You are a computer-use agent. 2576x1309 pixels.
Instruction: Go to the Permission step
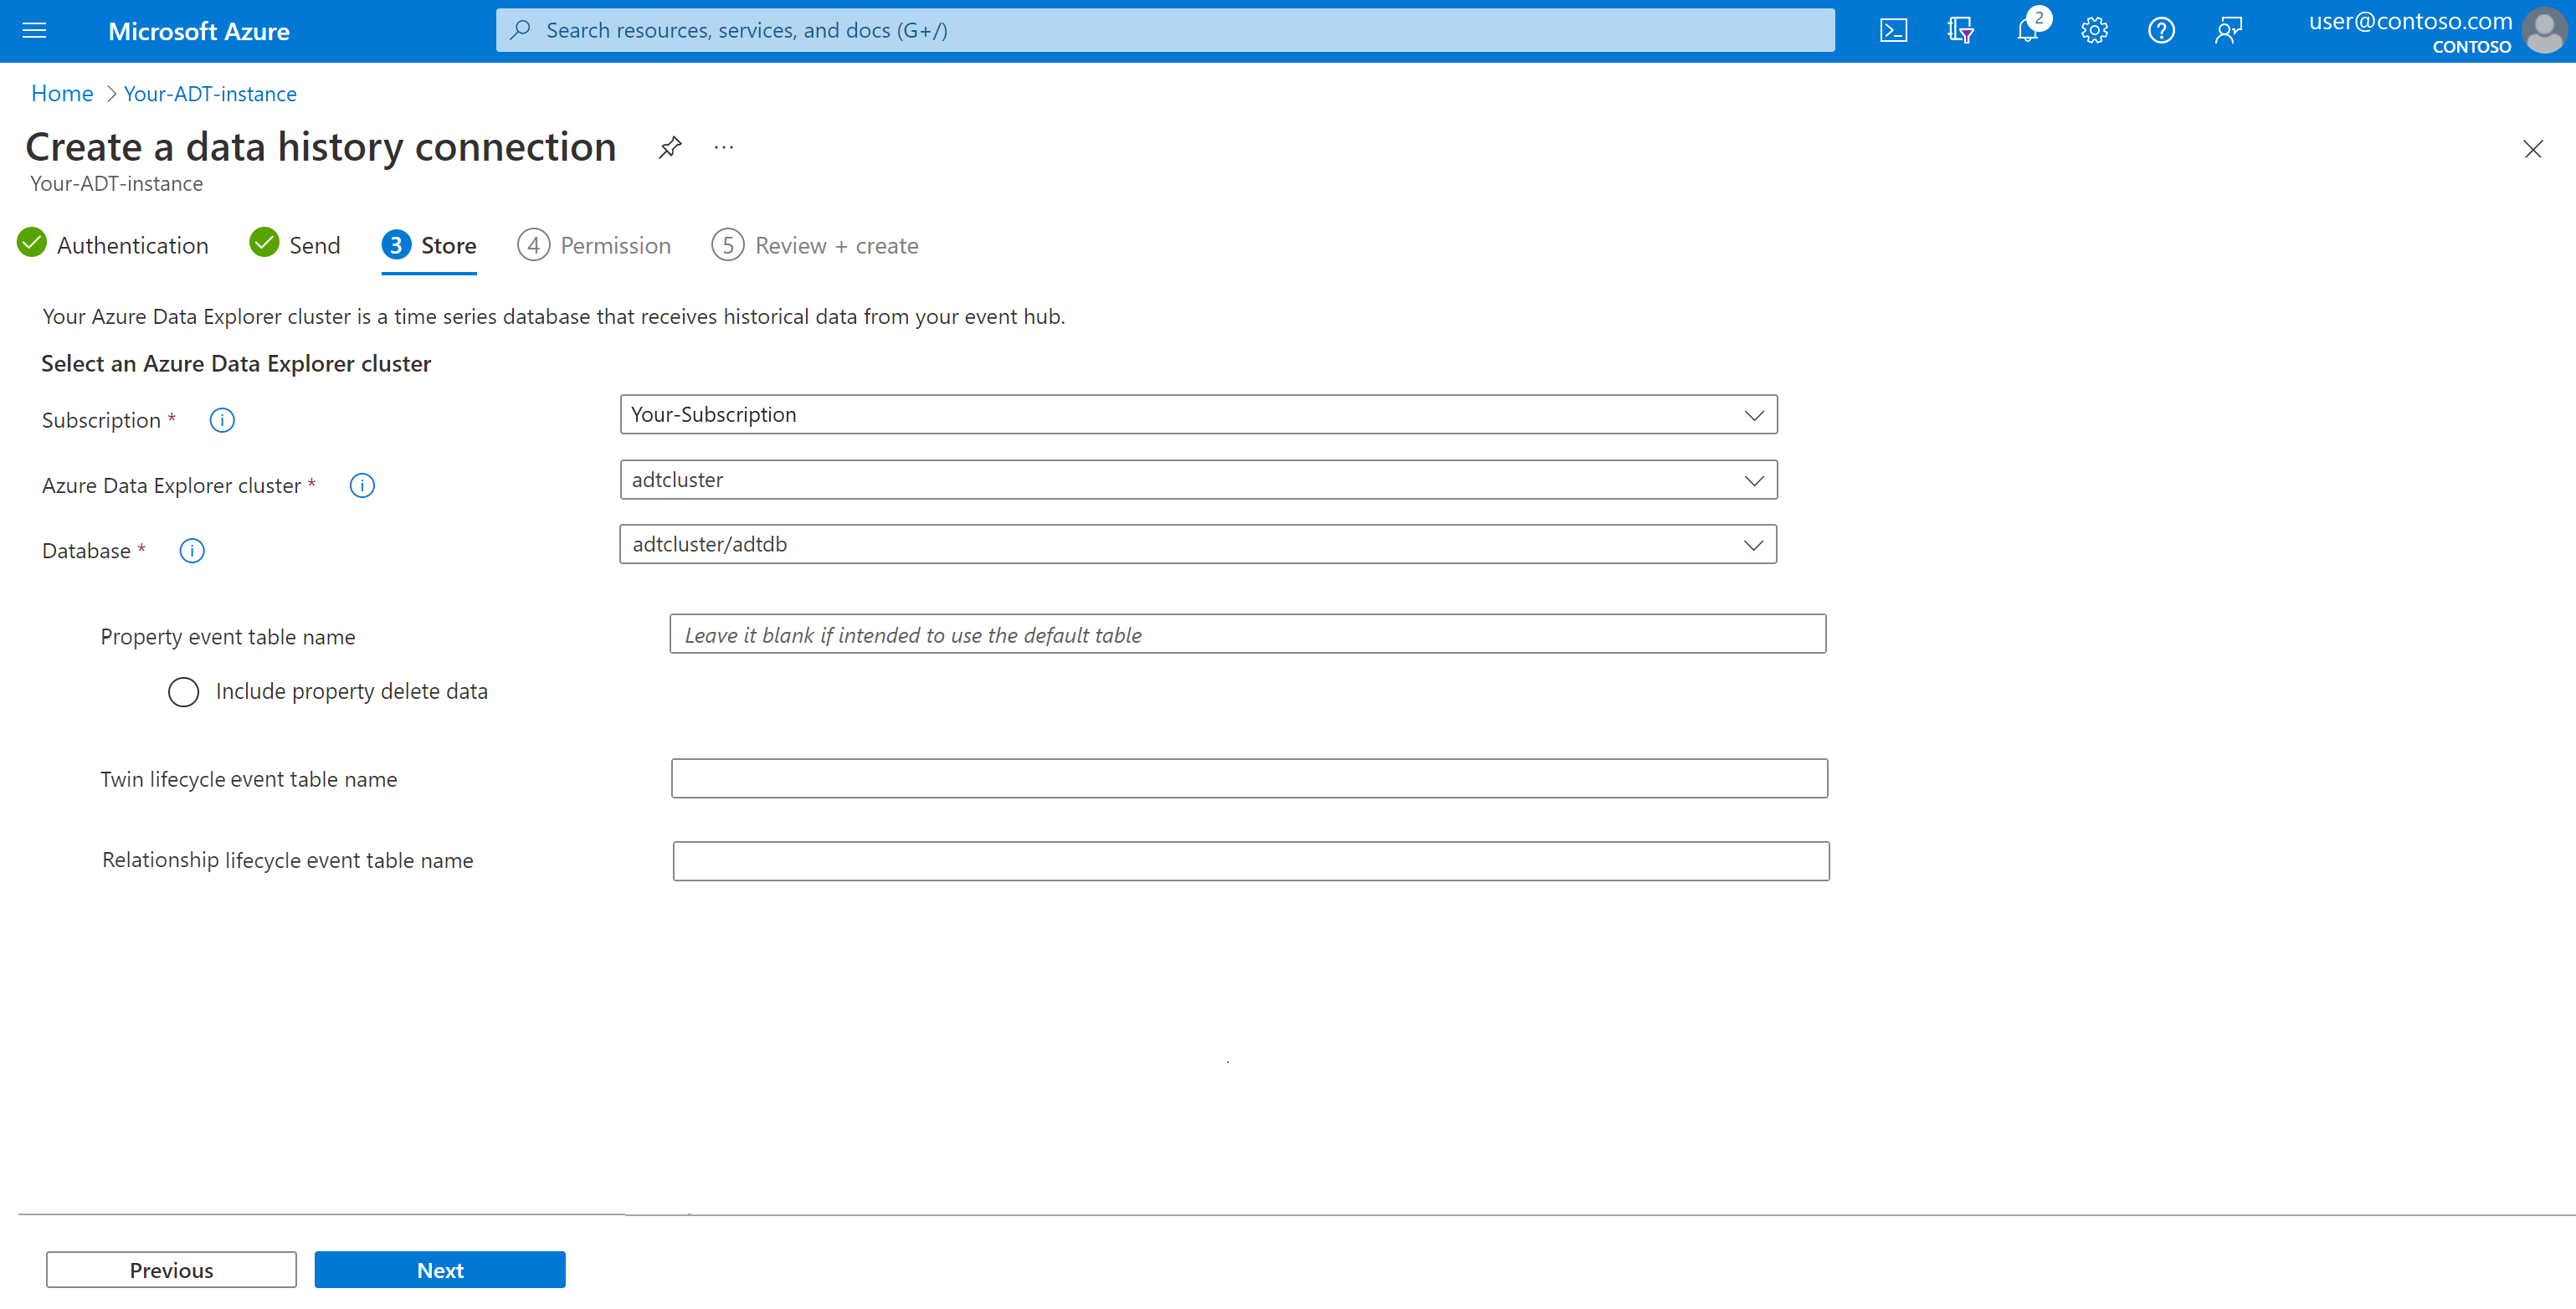coord(594,245)
